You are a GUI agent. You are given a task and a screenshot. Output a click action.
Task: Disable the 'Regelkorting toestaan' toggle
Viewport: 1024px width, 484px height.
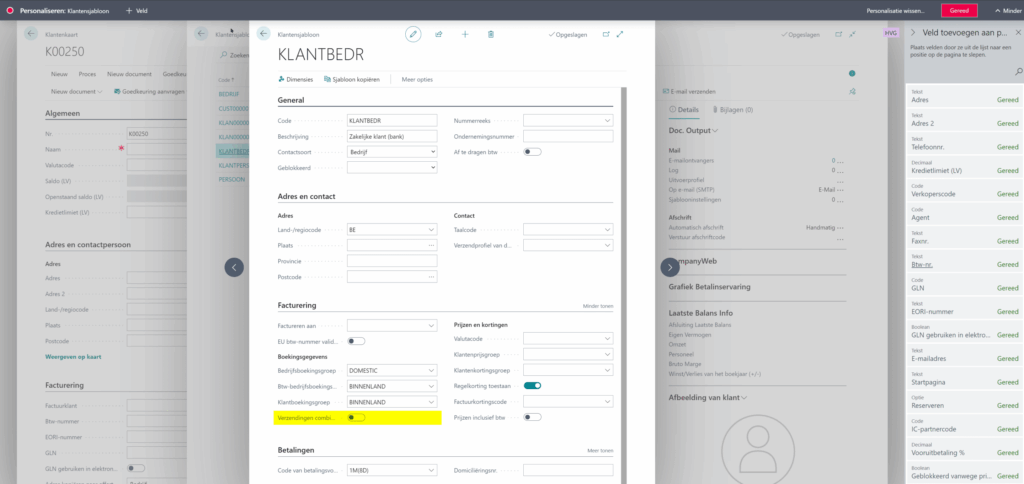click(532, 385)
